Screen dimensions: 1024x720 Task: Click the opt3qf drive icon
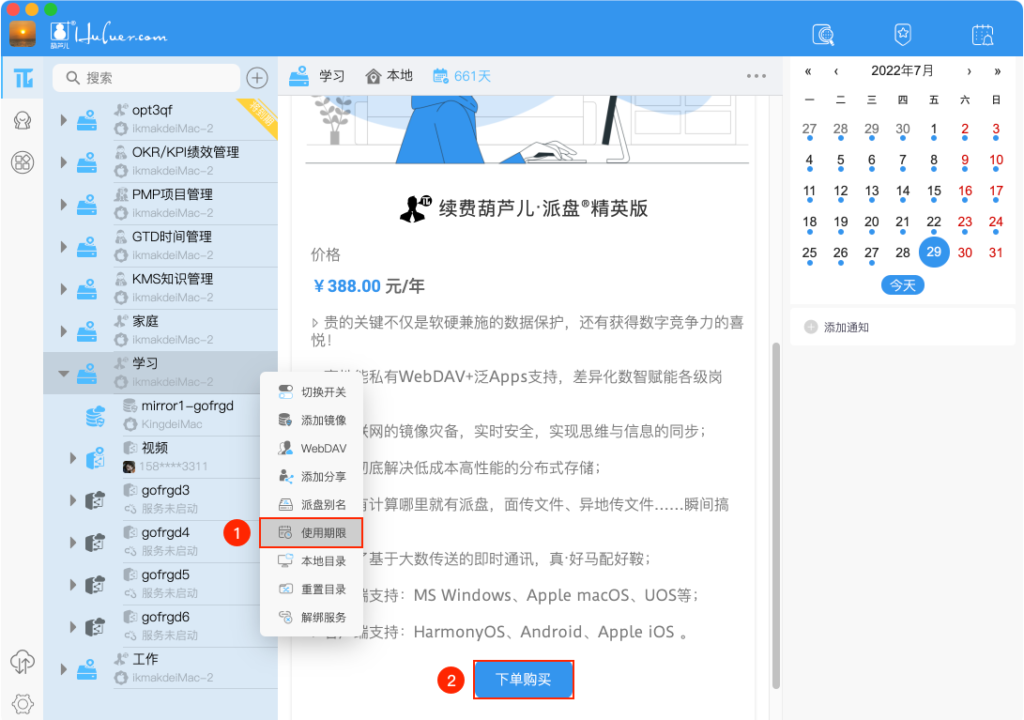(87, 120)
